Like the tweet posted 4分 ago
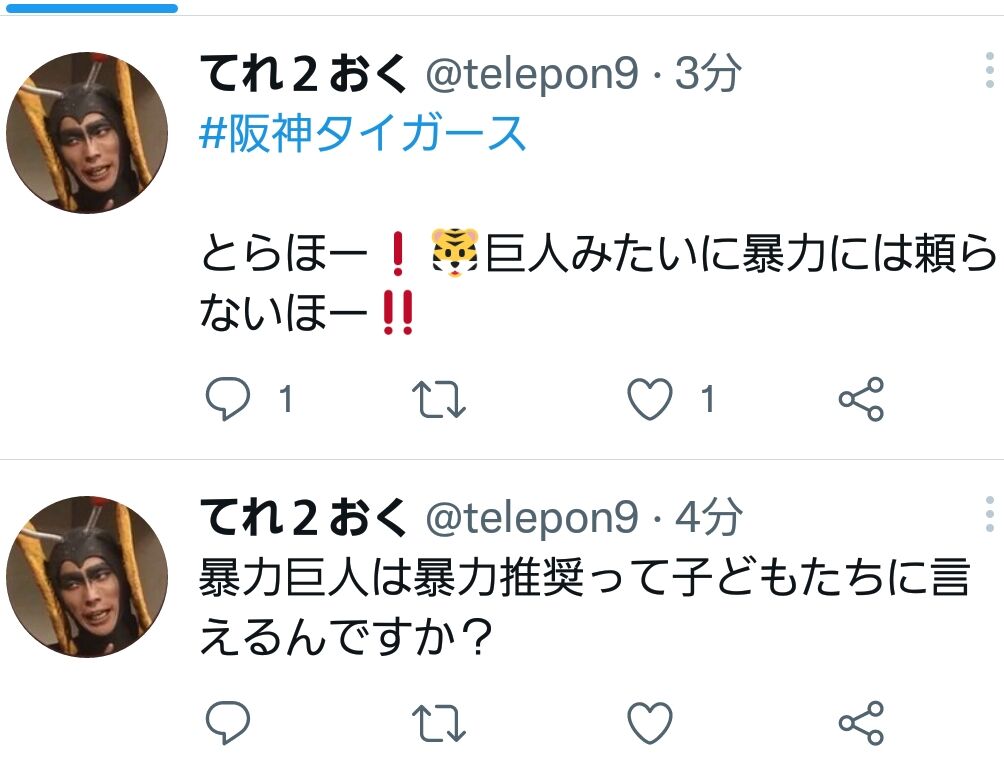This screenshot has width=1004, height=781. click(650, 723)
